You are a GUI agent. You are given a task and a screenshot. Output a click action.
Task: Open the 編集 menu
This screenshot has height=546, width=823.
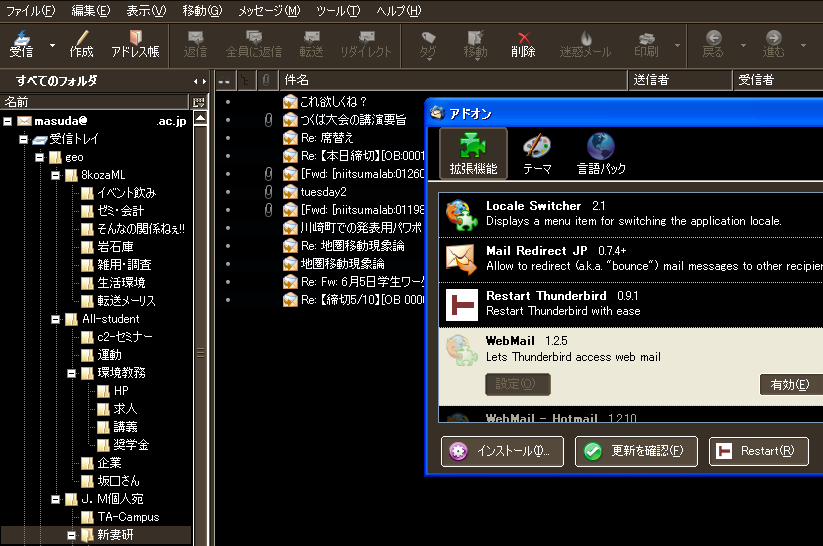91,10
